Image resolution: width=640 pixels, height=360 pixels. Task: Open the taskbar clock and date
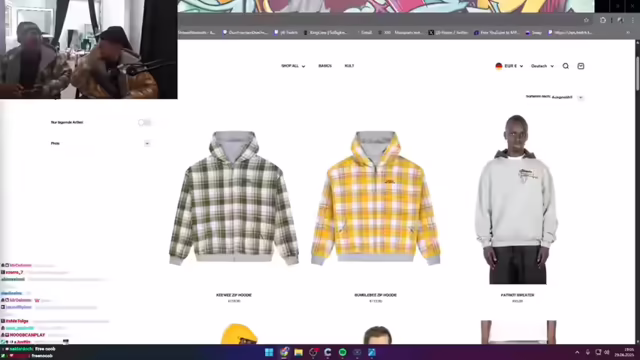(624, 353)
